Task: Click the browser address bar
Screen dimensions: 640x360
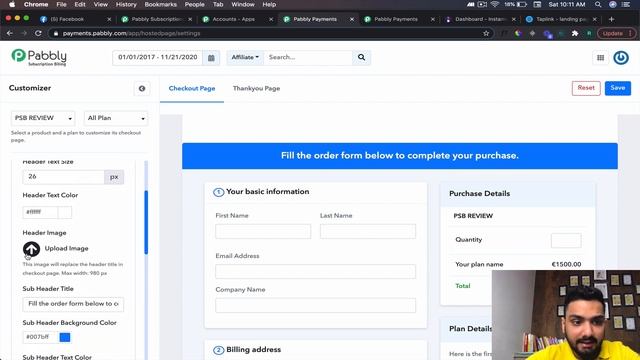Action: pos(269,33)
